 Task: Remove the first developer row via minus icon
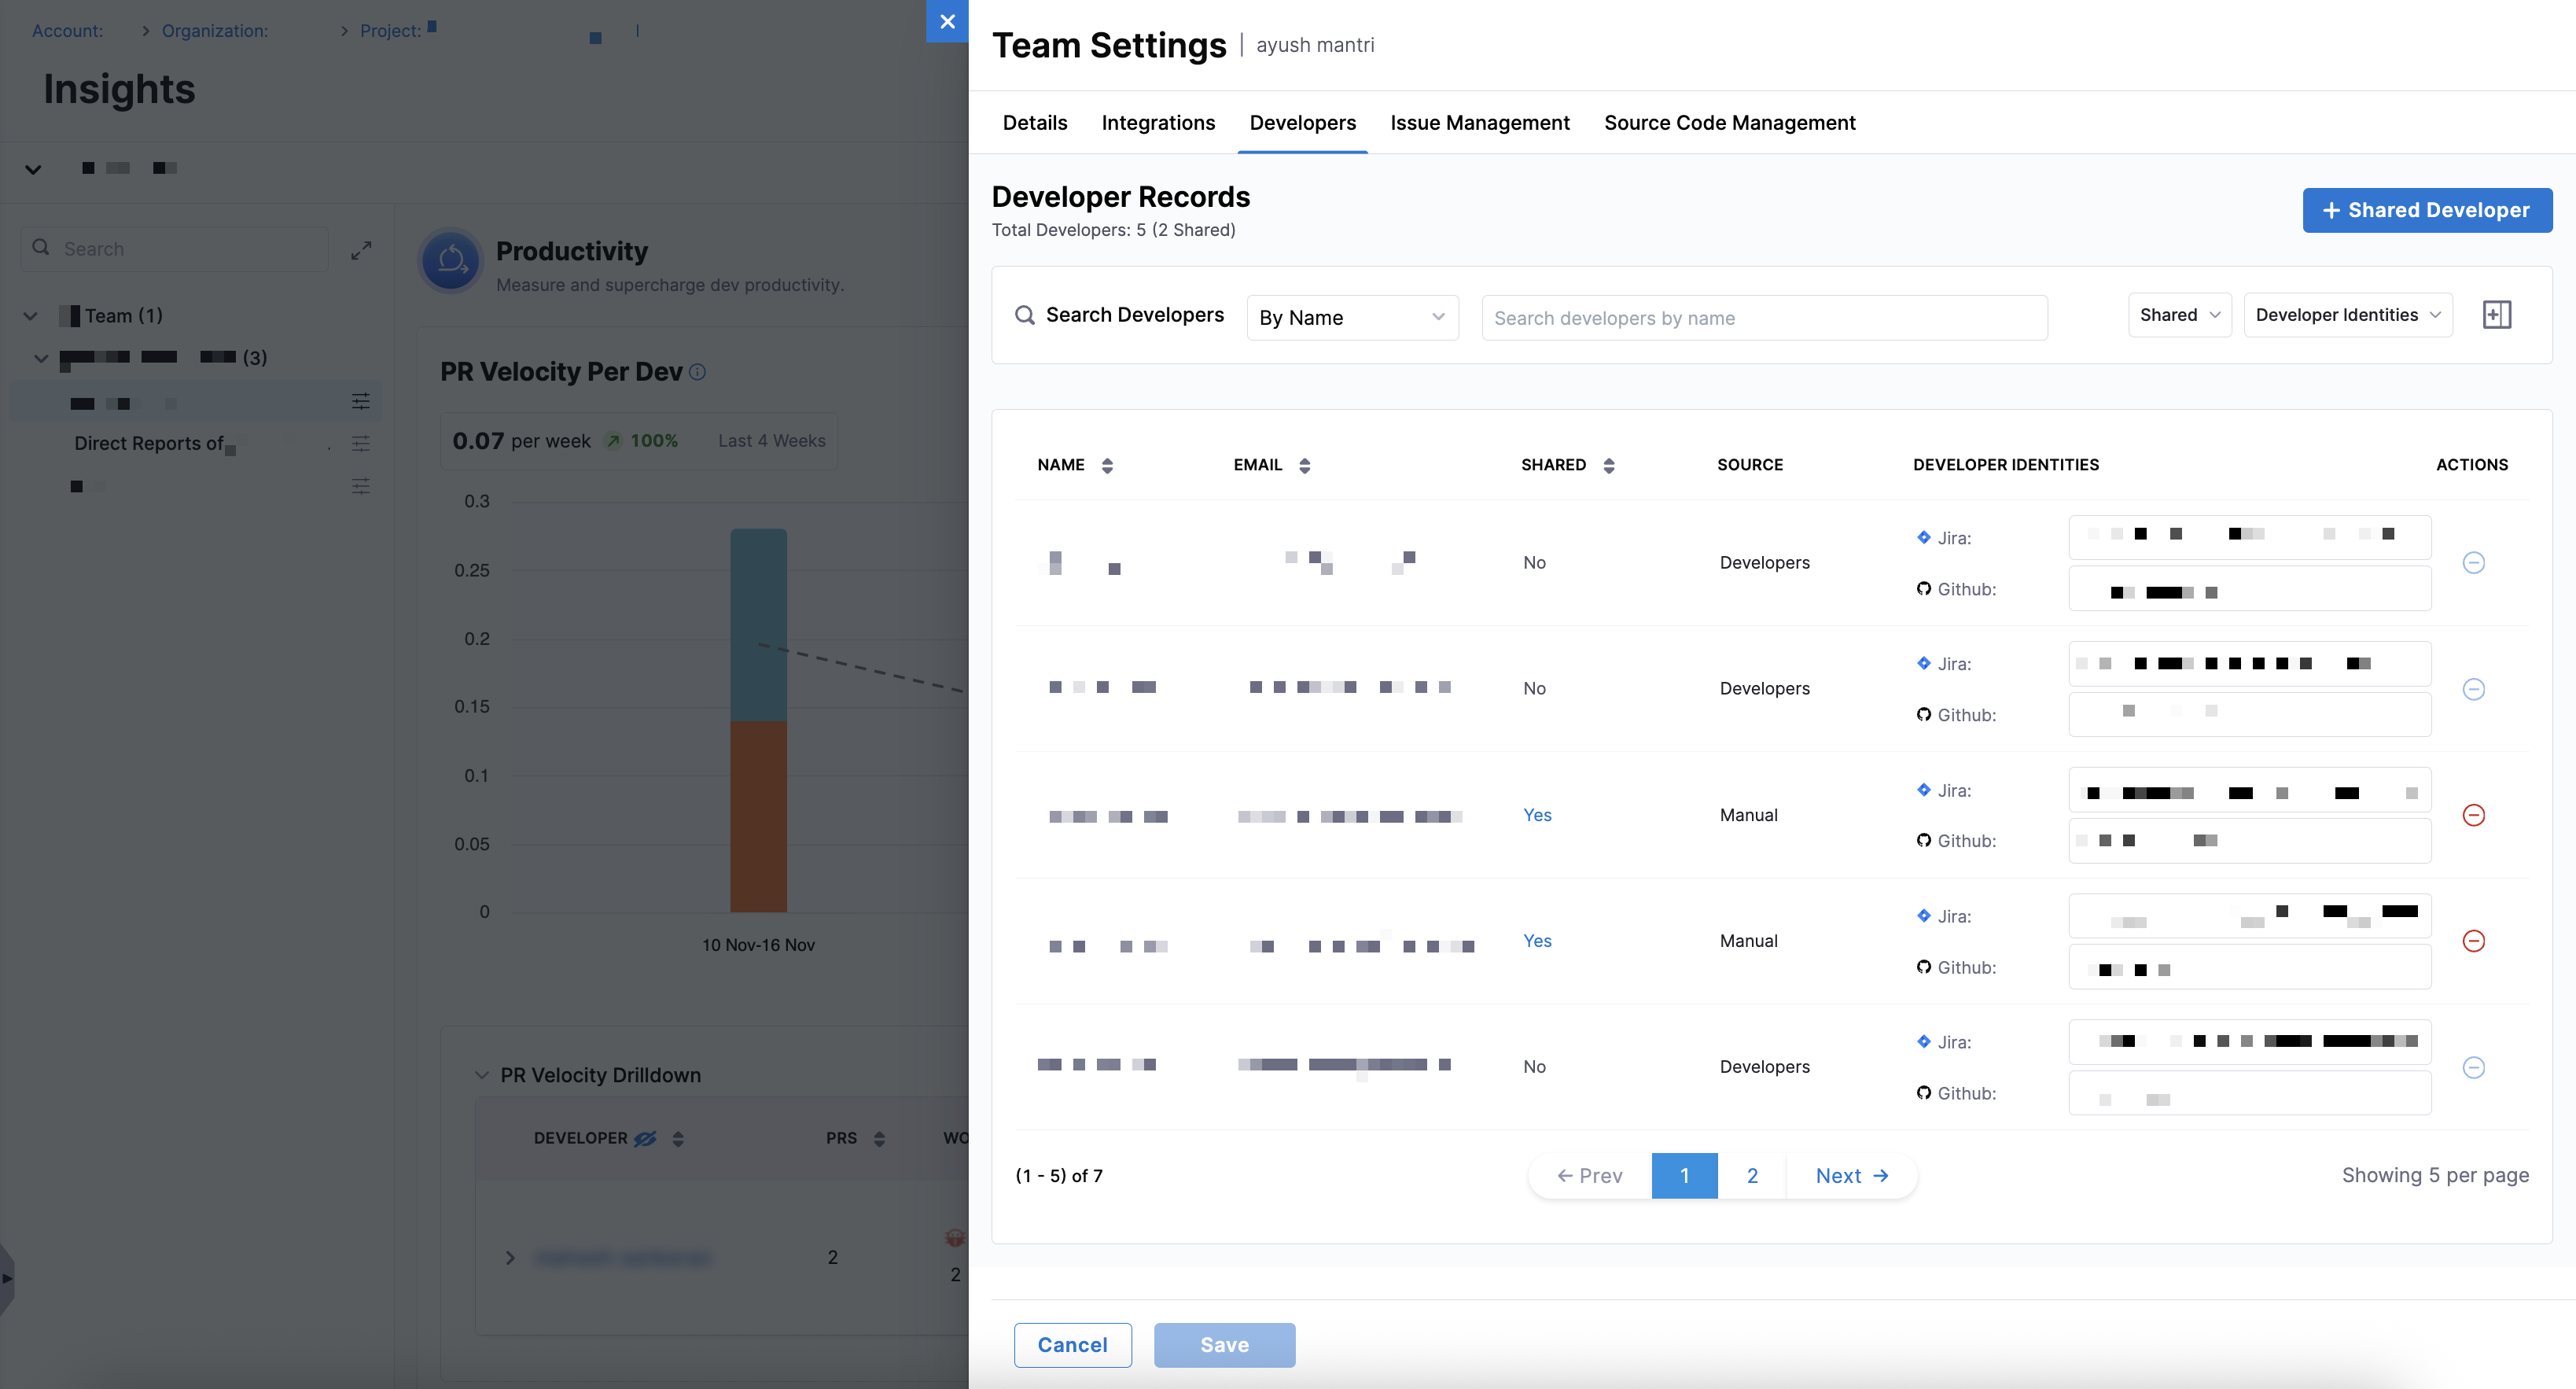pyautogui.click(x=2473, y=563)
